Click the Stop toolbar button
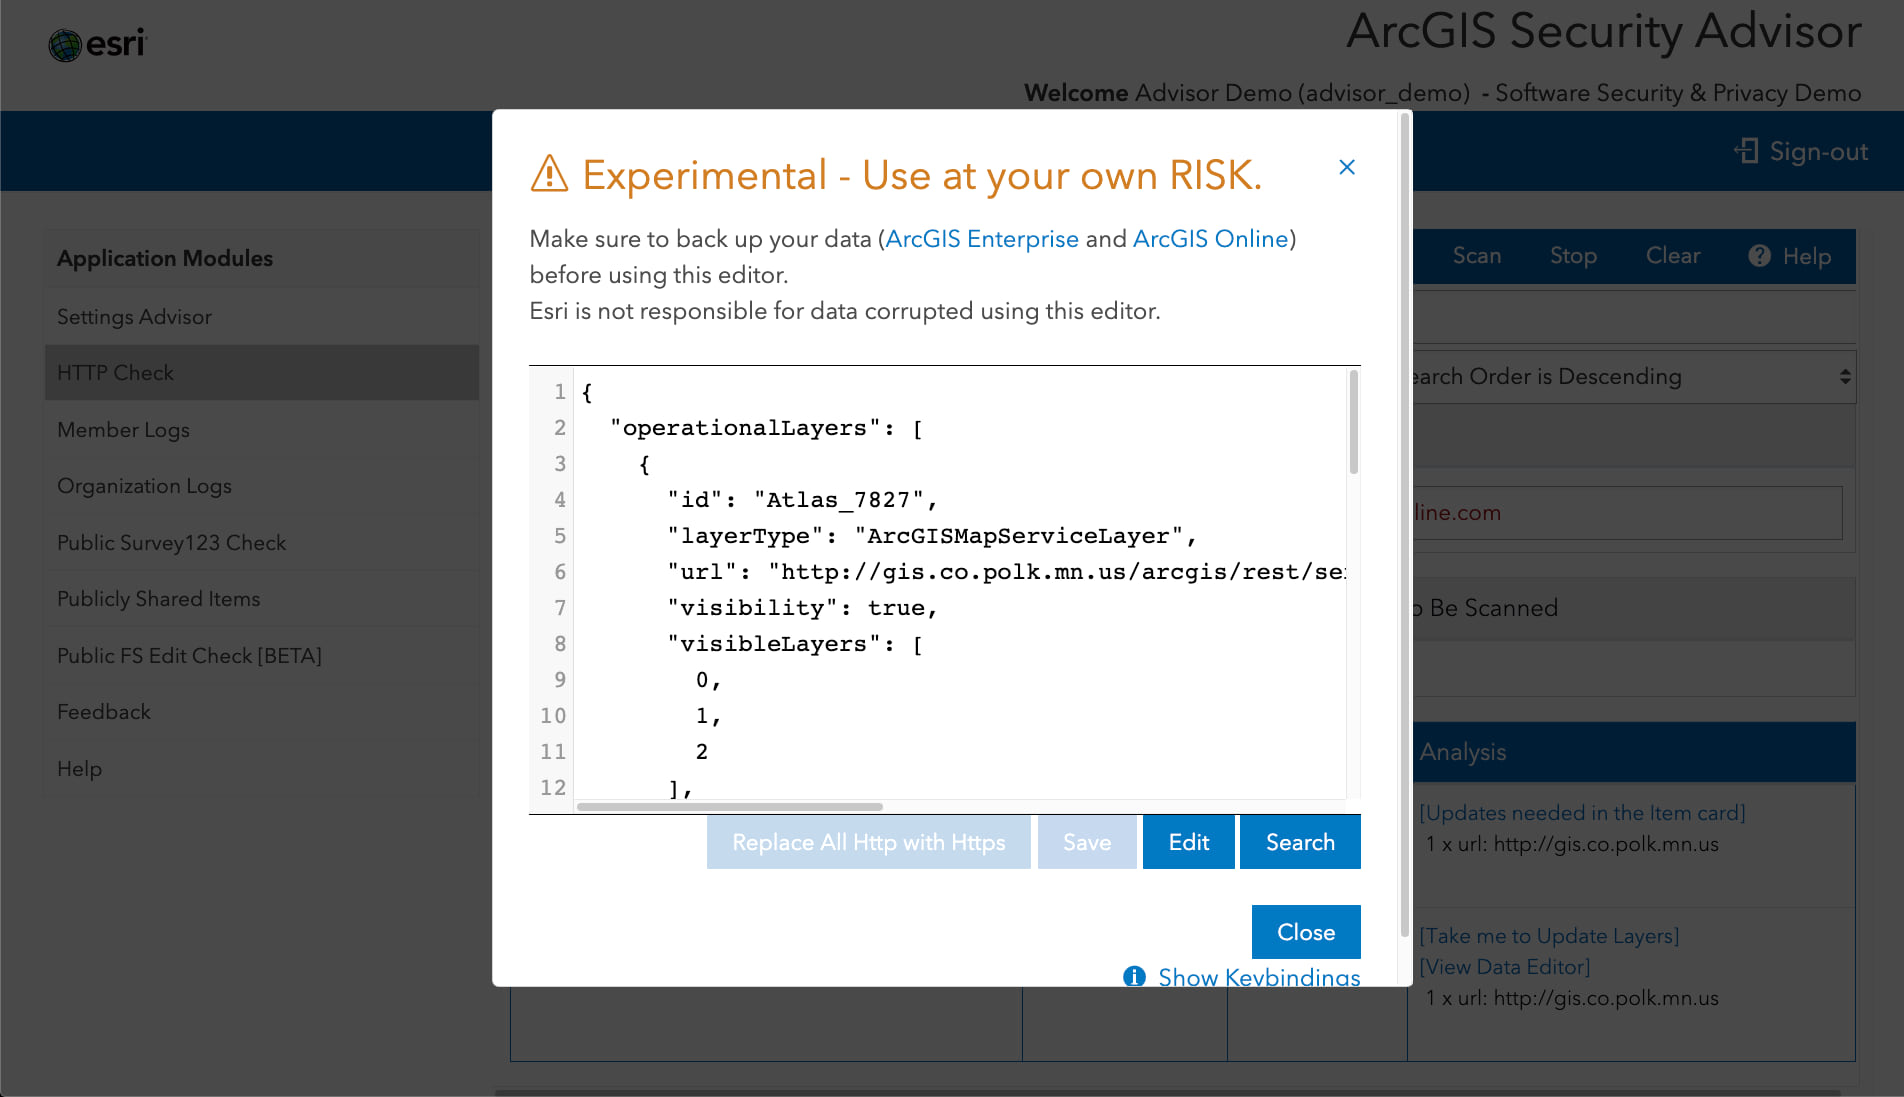Viewport: 1904px width, 1097px height. (x=1573, y=256)
